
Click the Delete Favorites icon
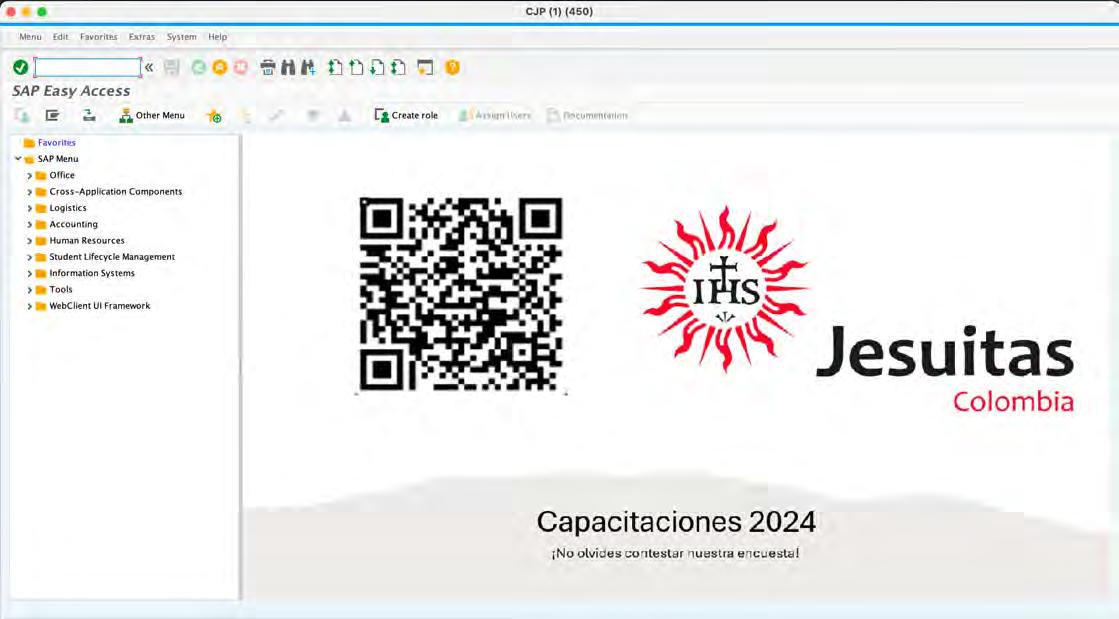tap(246, 116)
